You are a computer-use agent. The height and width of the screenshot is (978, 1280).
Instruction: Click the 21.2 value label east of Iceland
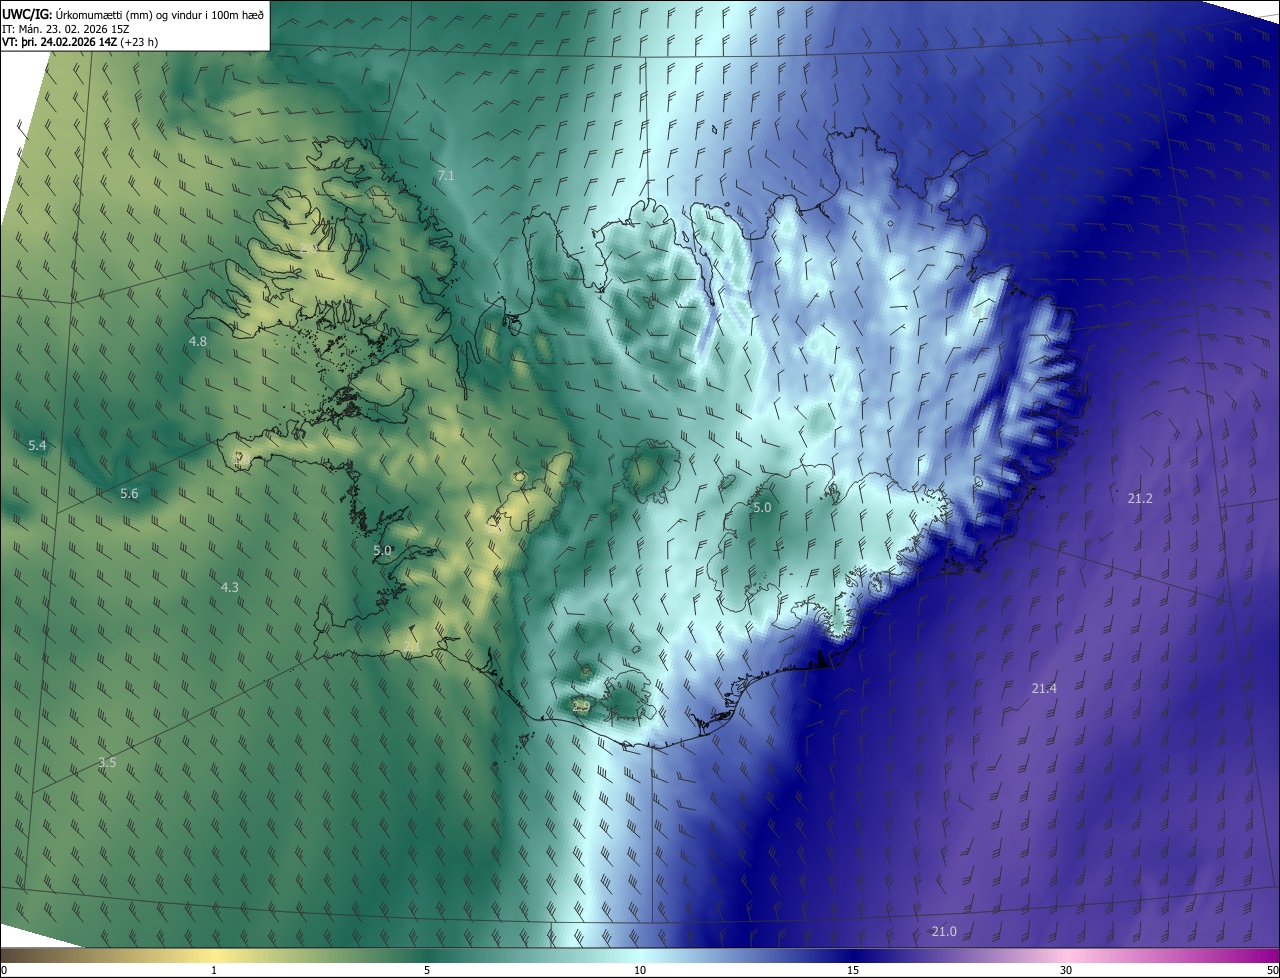pos(1140,498)
